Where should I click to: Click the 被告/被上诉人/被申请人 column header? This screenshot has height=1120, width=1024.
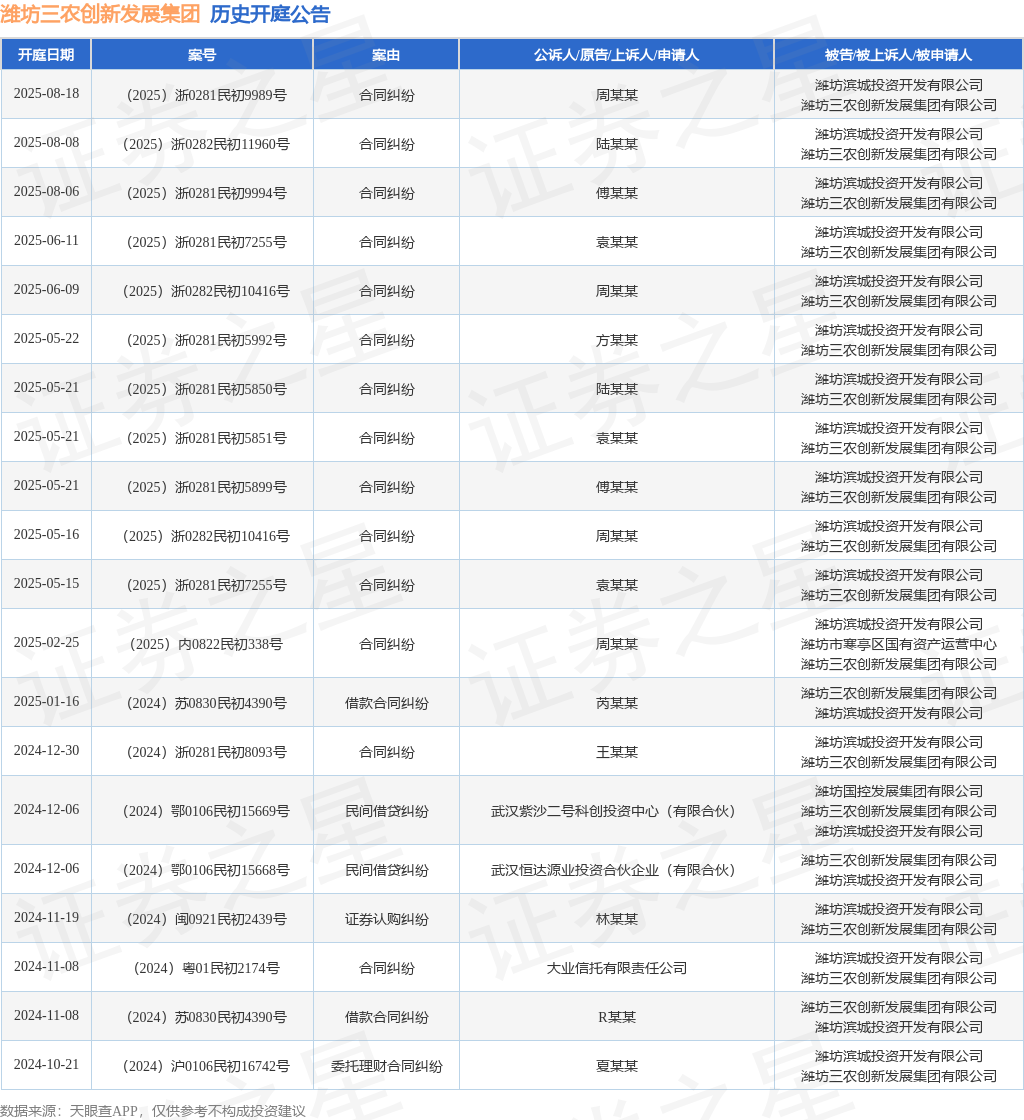pyautogui.click(x=898, y=55)
